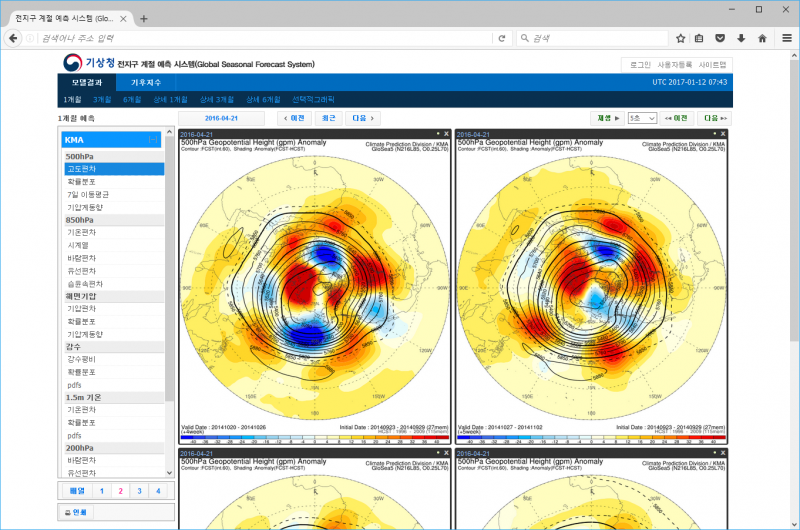Image resolution: width=800 pixels, height=530 pixels.
Task: Click the browser address bar field
Action: 265,38
